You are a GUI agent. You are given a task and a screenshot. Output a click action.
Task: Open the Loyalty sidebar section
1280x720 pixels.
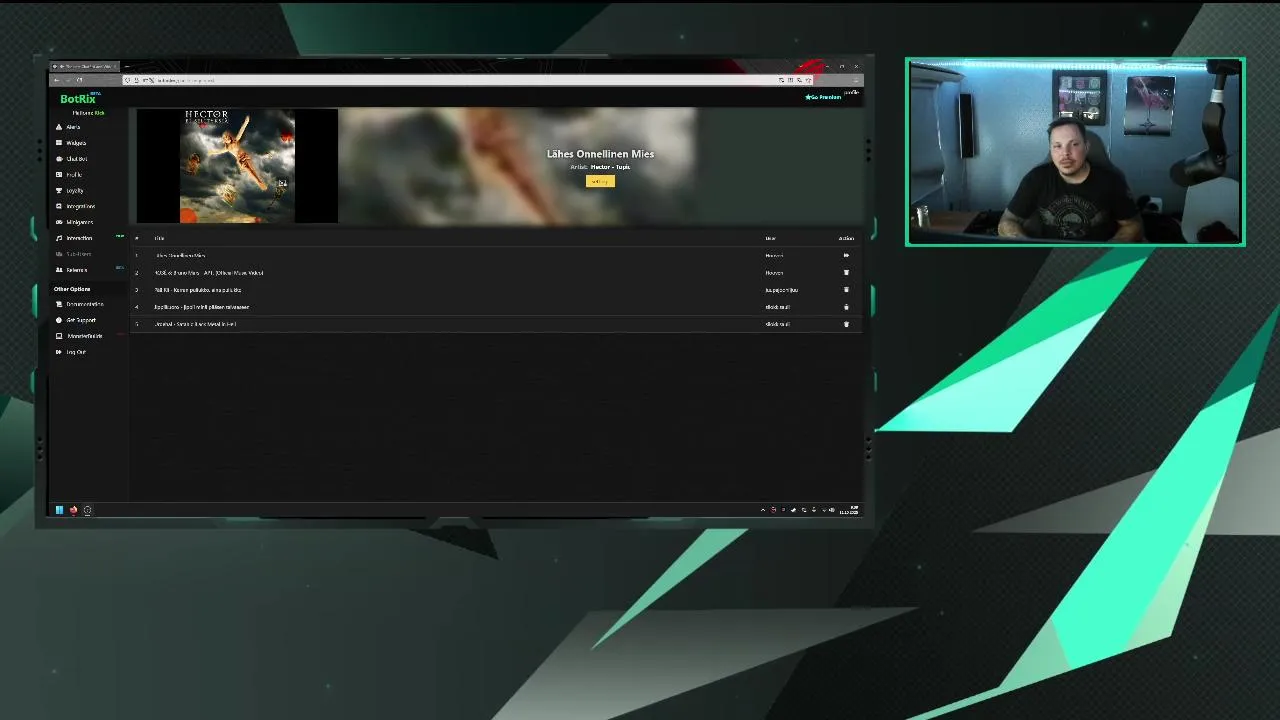click(x=72, y=191)
